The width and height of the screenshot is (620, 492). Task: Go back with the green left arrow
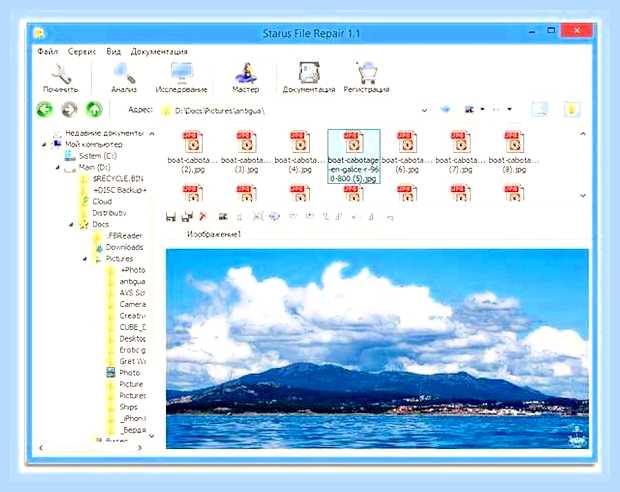click(45, 110)
